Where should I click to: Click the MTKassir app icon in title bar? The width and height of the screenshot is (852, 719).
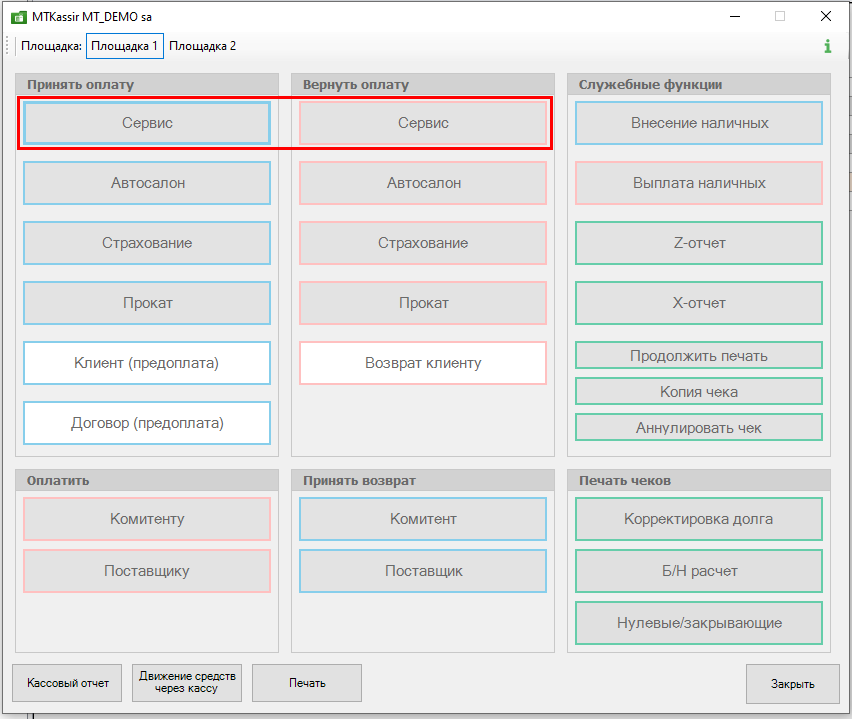pos(17,17)
